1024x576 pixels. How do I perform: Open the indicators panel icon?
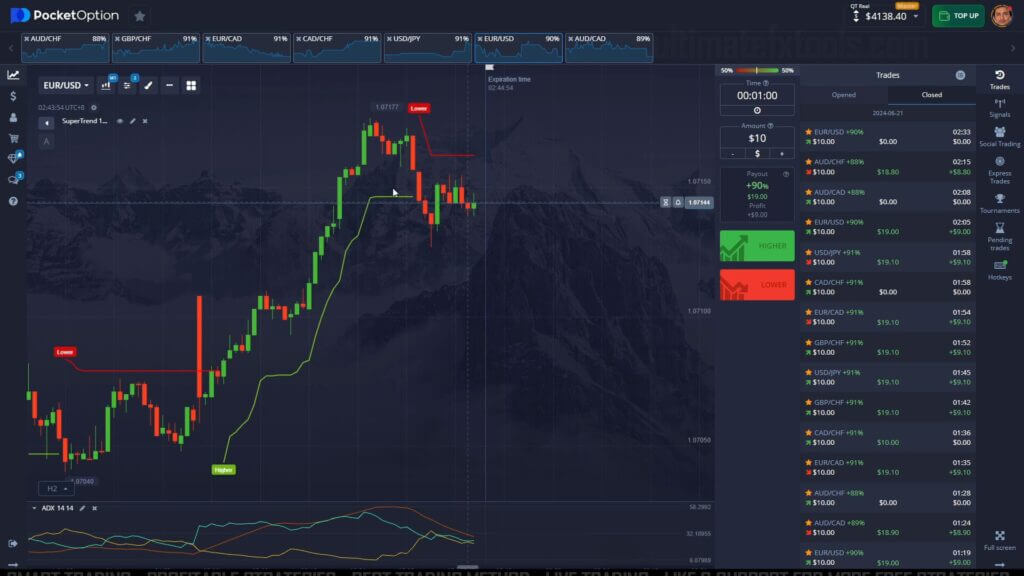[127, 86]
